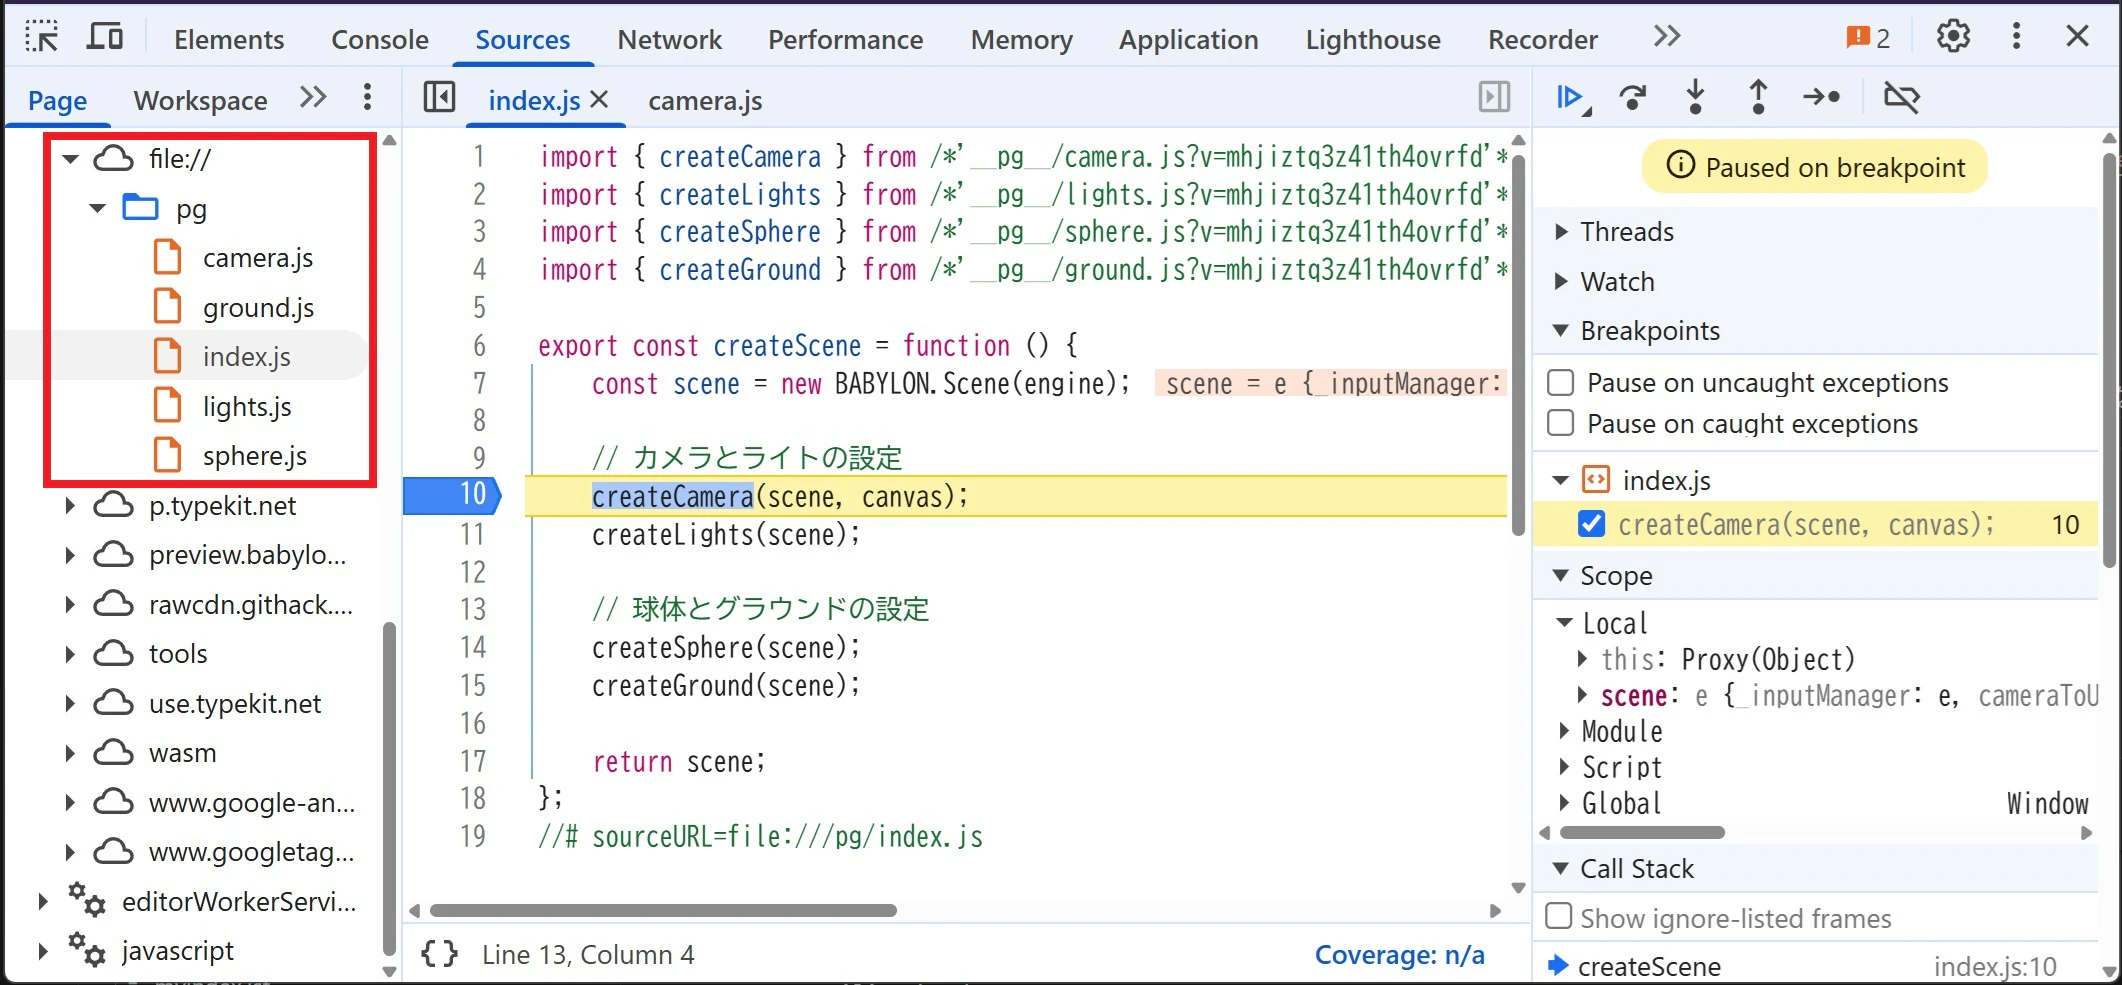Open the issues counter showing 2 issues
This screenshot has height=985, width=2122.
(x=1866, y=34)
